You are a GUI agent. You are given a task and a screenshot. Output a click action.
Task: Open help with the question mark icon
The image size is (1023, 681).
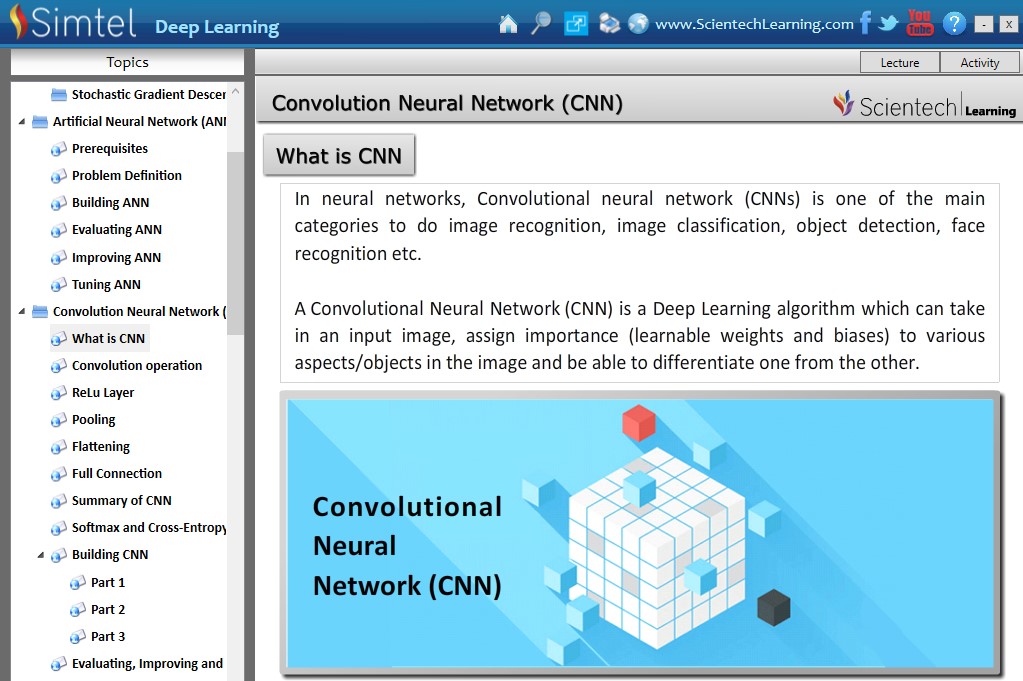pyautogui.click(x=954, y=23)
